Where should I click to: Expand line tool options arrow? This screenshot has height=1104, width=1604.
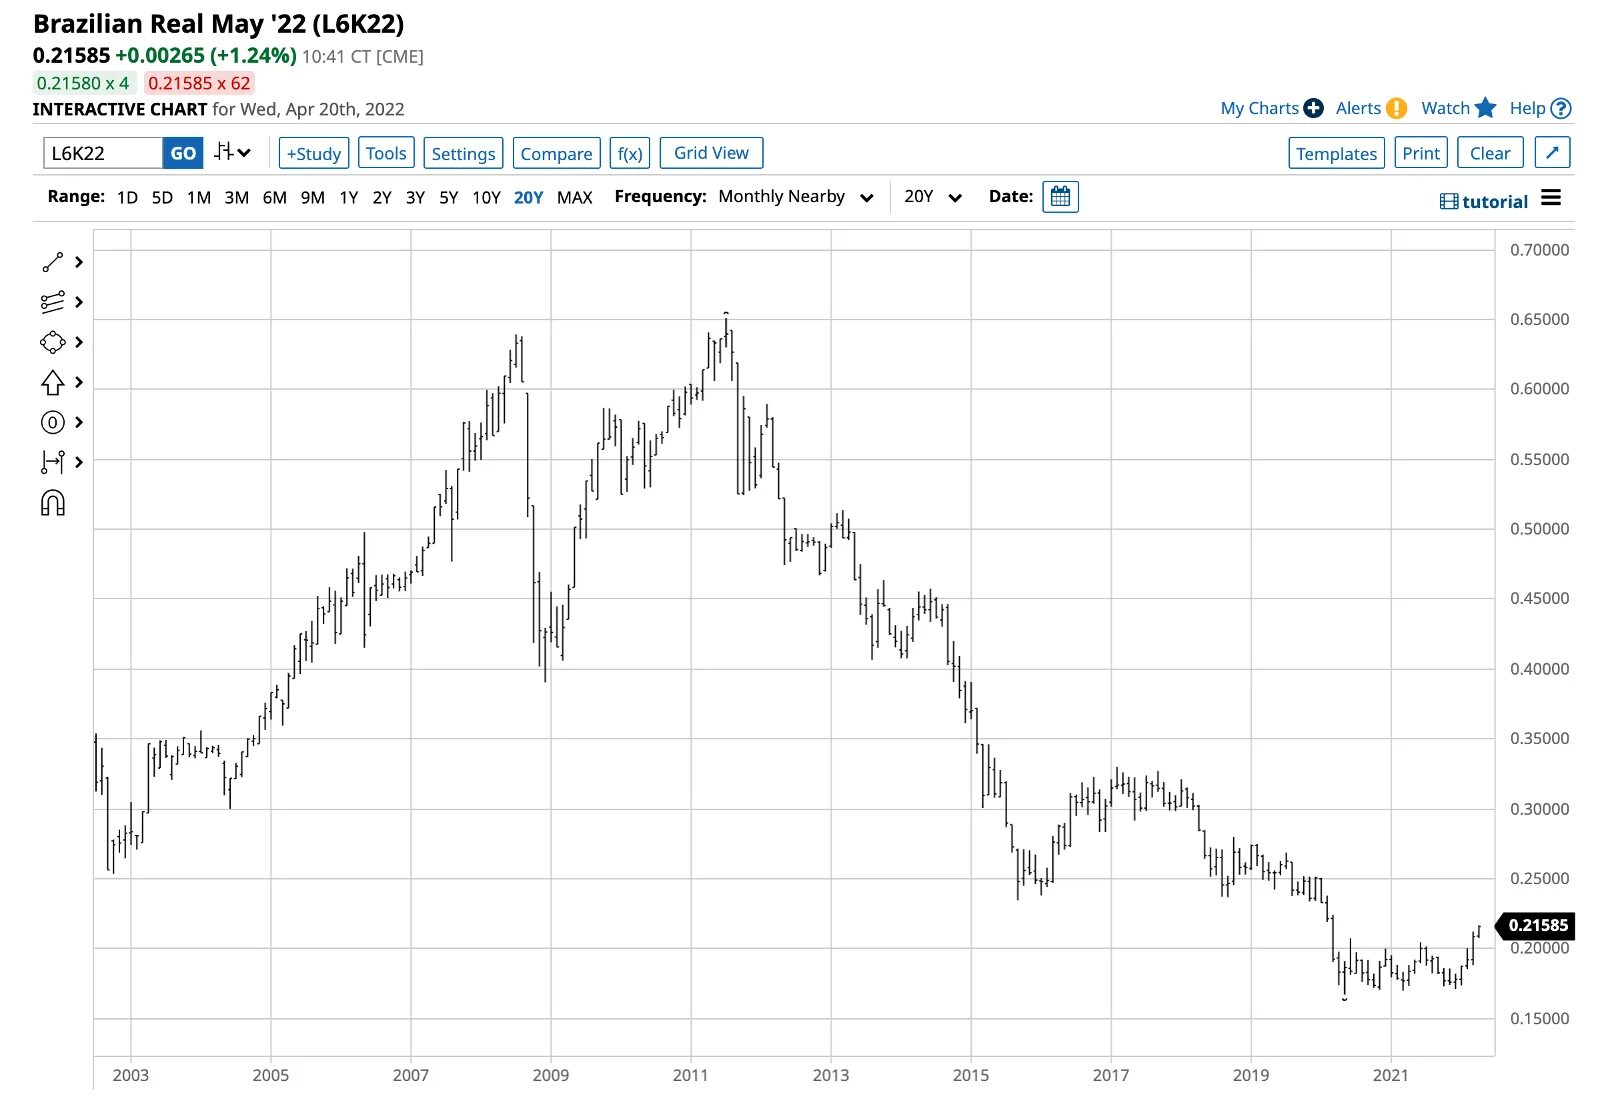coord(79,262)
